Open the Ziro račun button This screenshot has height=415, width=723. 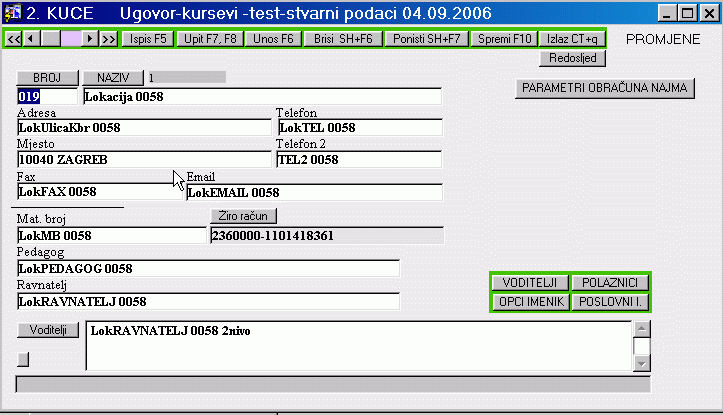pyautogui.click(x=243, y=216)
